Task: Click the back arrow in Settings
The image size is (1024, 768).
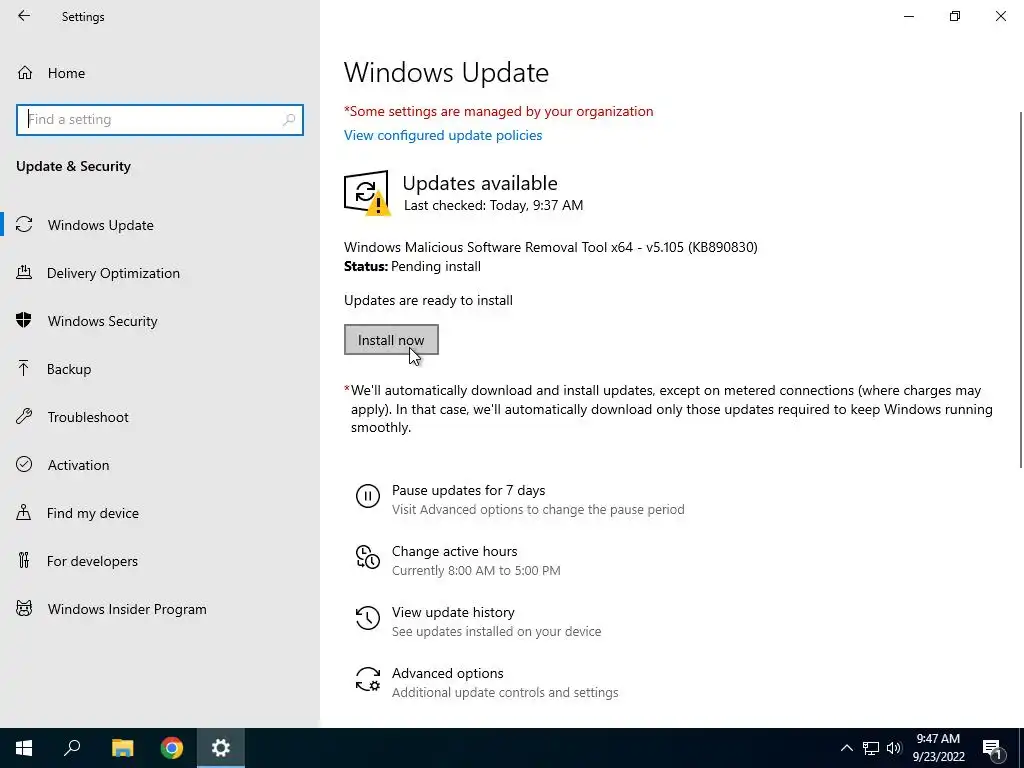Action: [x=24, y=16]
